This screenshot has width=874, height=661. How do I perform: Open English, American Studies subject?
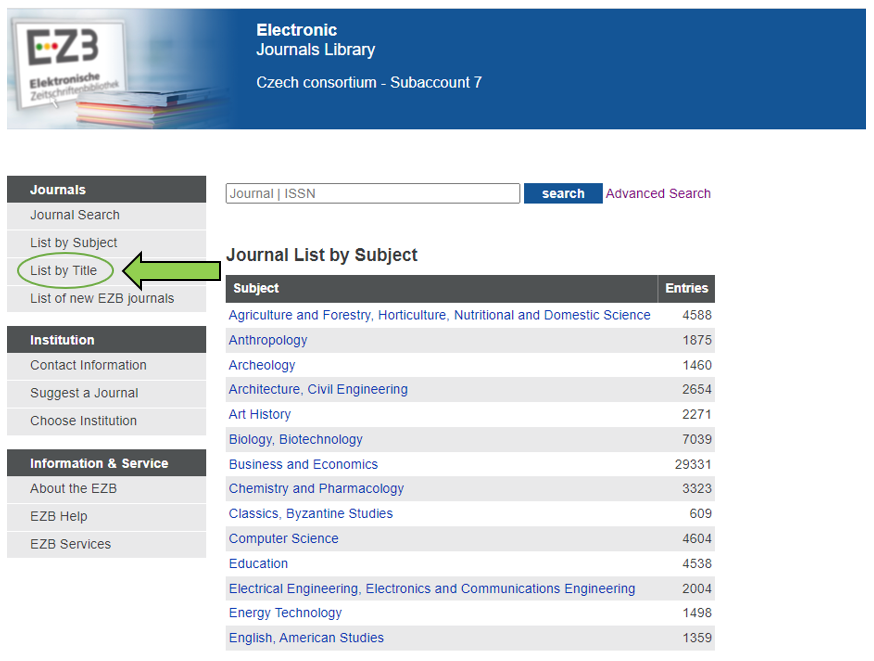coord(306,638)
